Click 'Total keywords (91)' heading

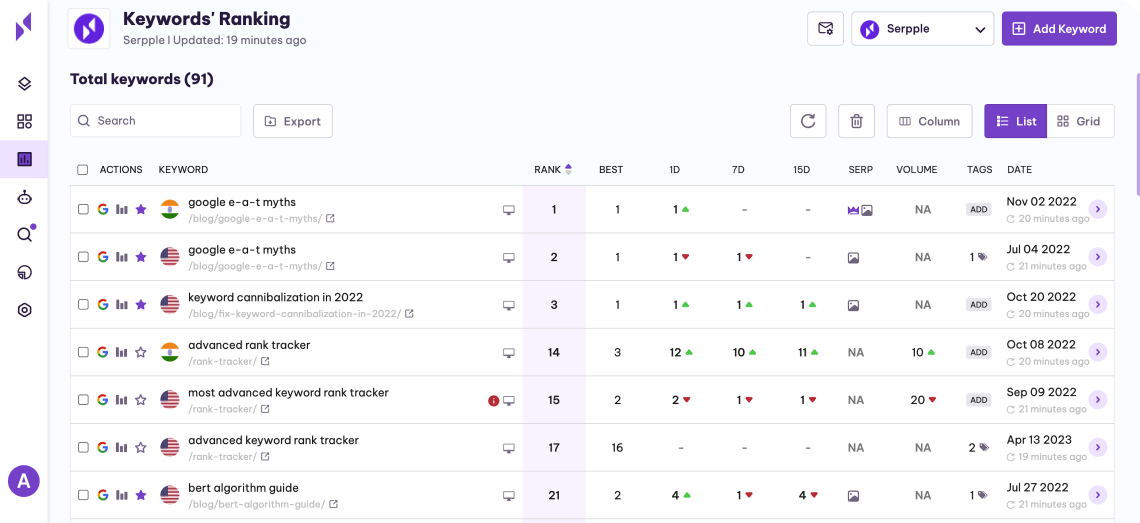coord(142,79)
